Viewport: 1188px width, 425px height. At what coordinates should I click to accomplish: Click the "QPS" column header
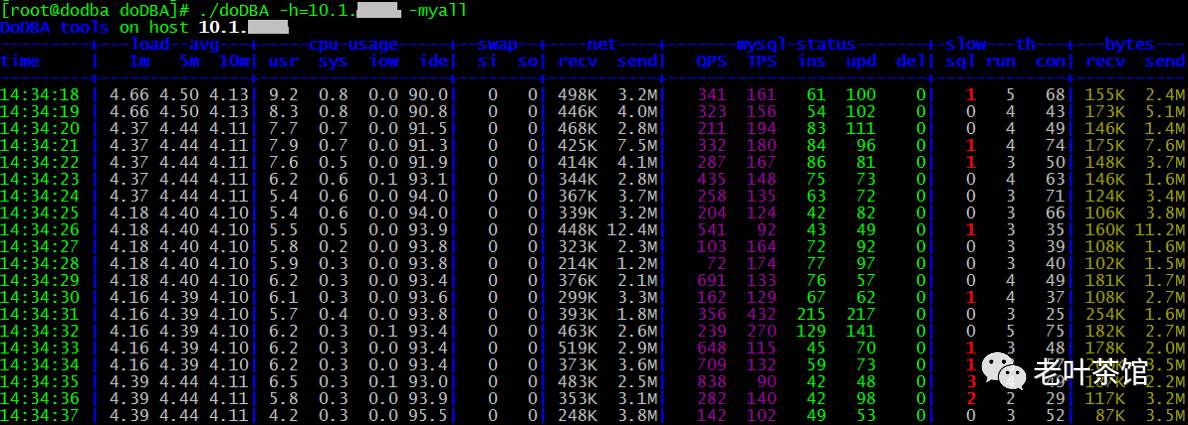click(711, 61)
